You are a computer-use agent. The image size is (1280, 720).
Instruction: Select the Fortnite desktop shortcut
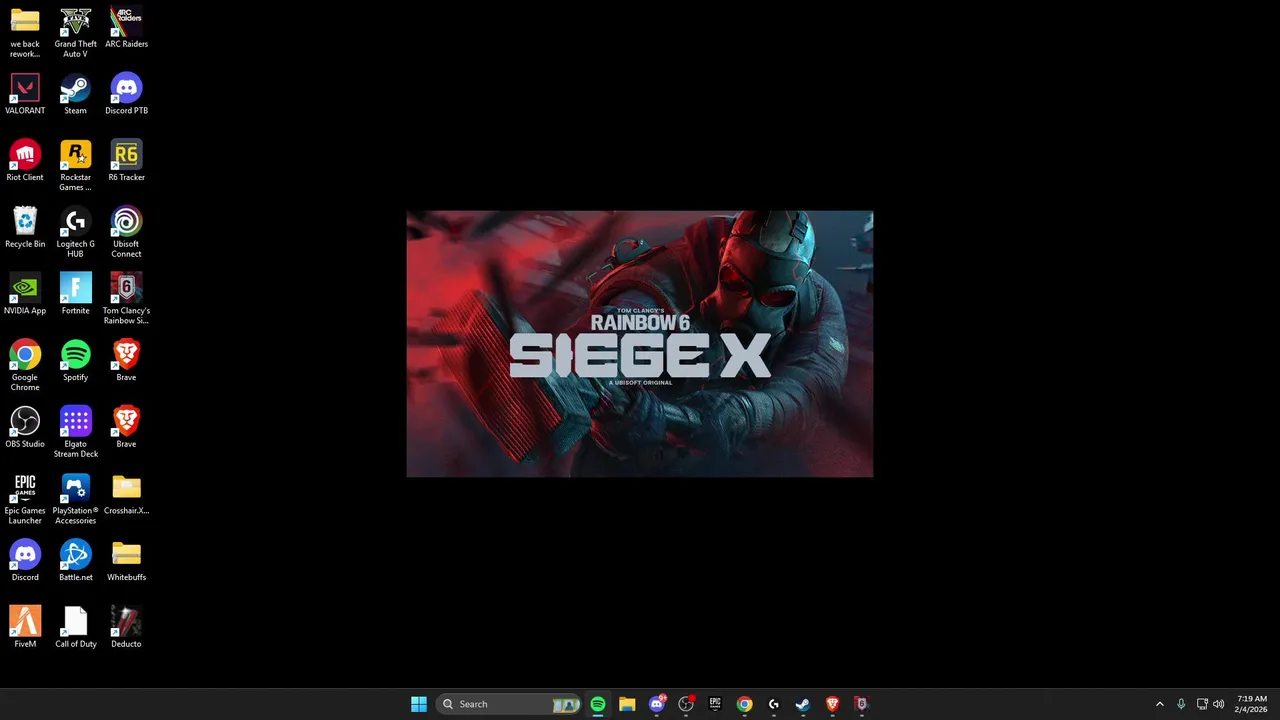tap(75, 294)
